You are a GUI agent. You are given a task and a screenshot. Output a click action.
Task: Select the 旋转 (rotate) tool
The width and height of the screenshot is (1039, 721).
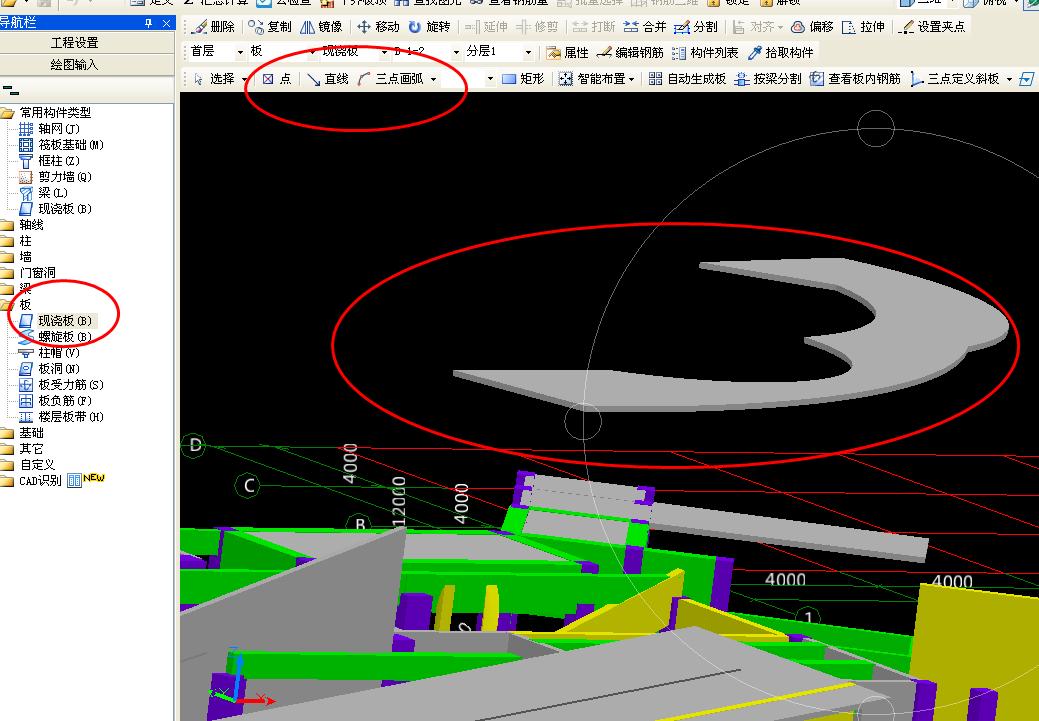[x=429, y=27]
